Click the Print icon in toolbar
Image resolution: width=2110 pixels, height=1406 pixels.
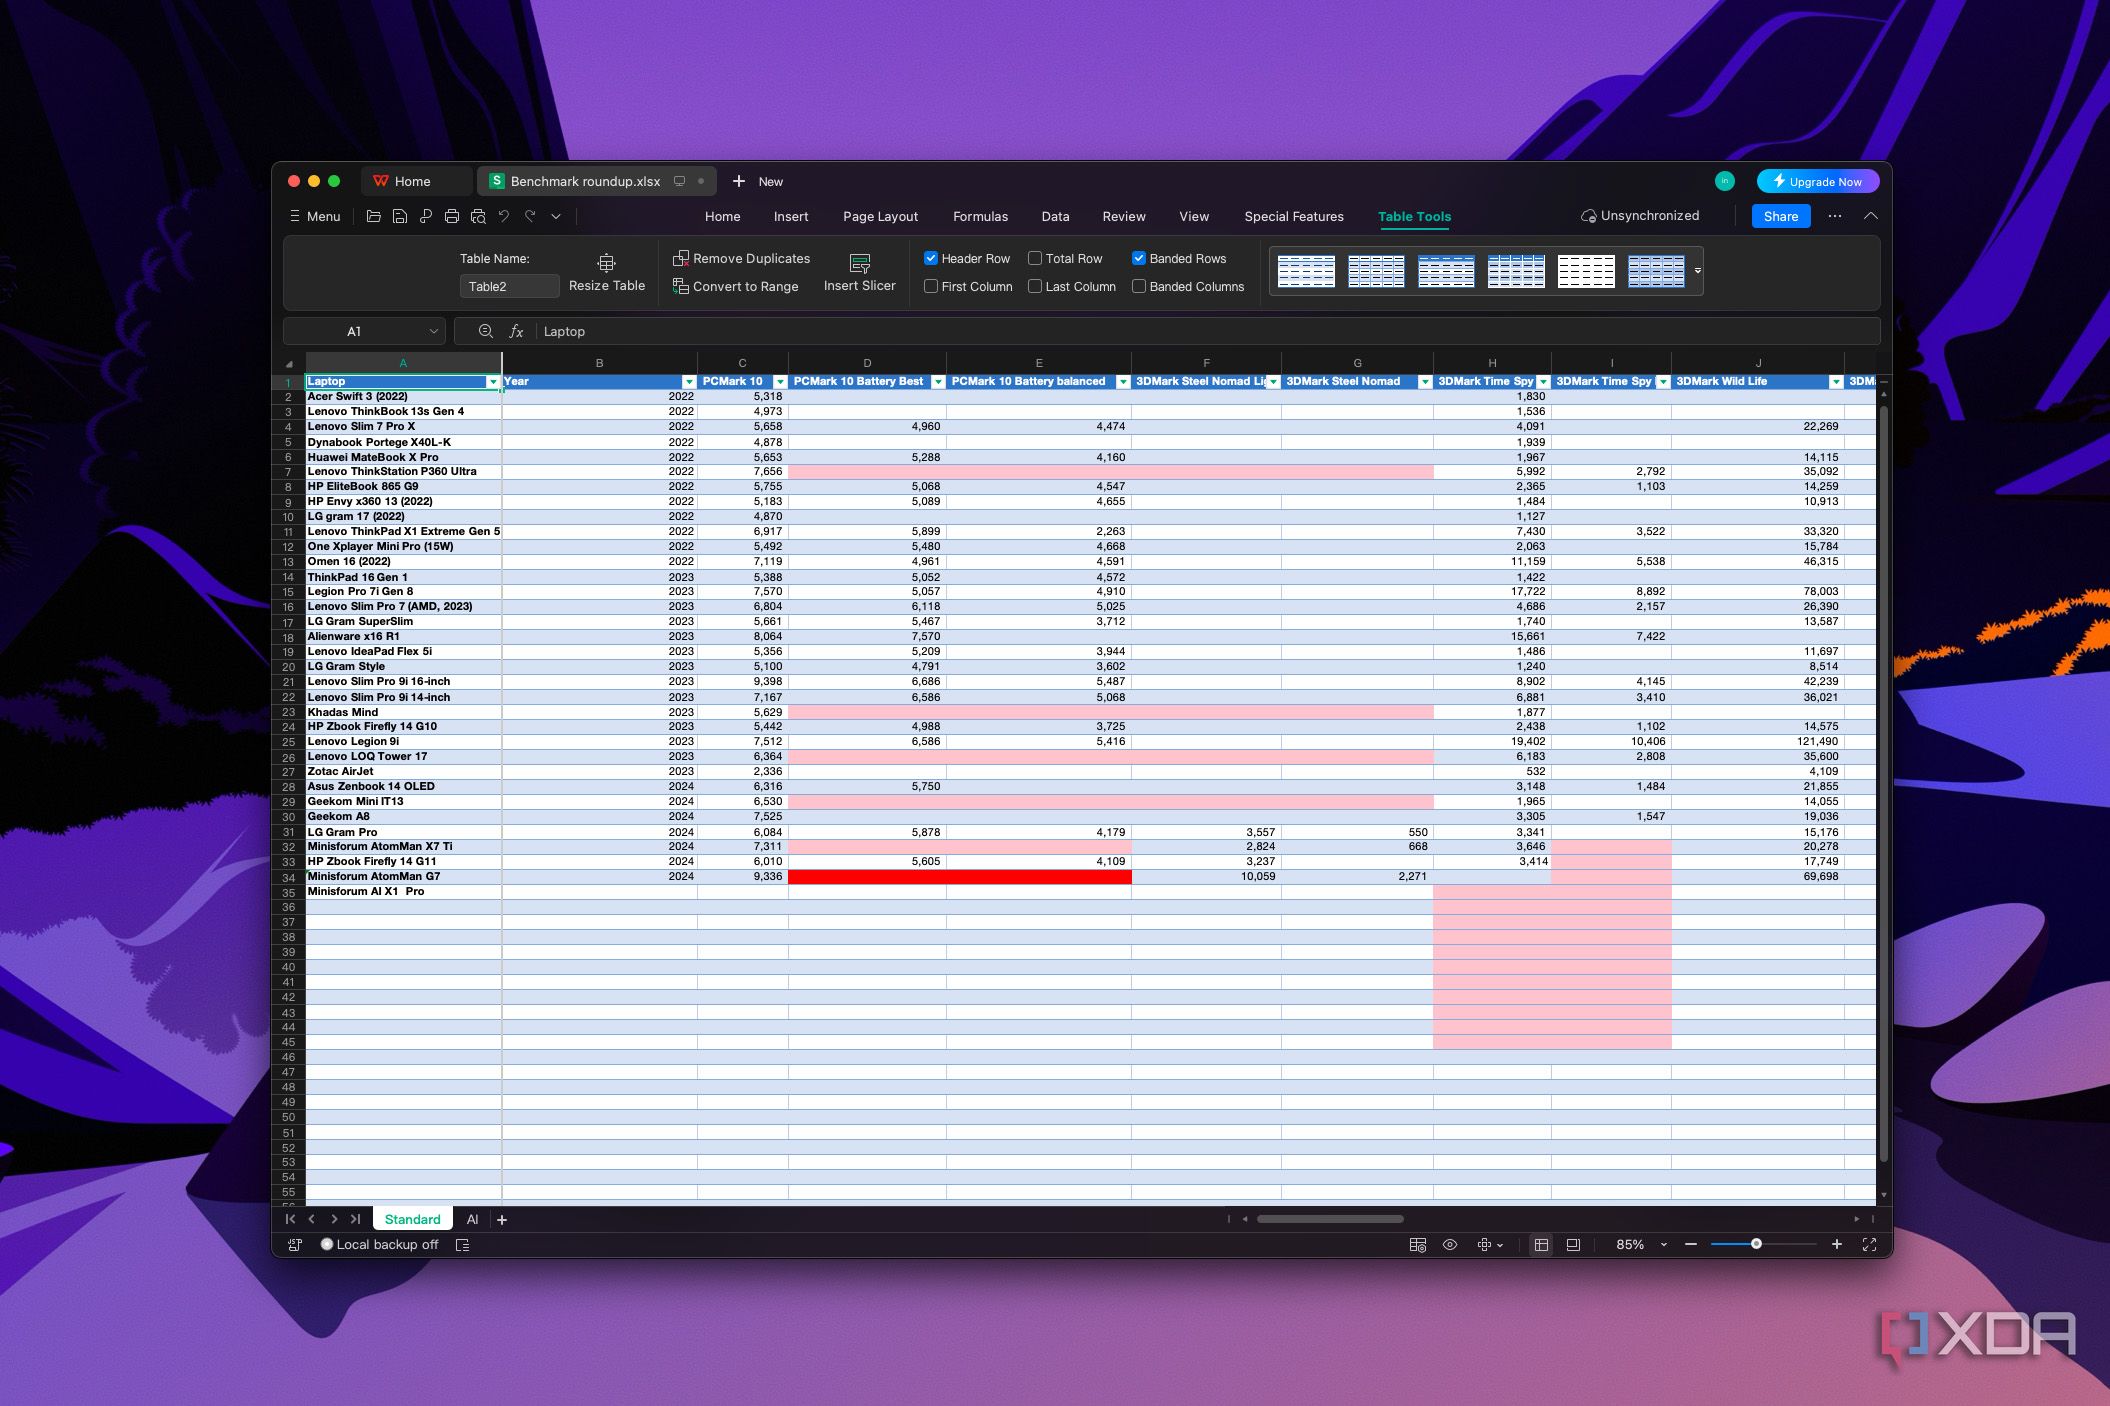[x=452, y=216]
